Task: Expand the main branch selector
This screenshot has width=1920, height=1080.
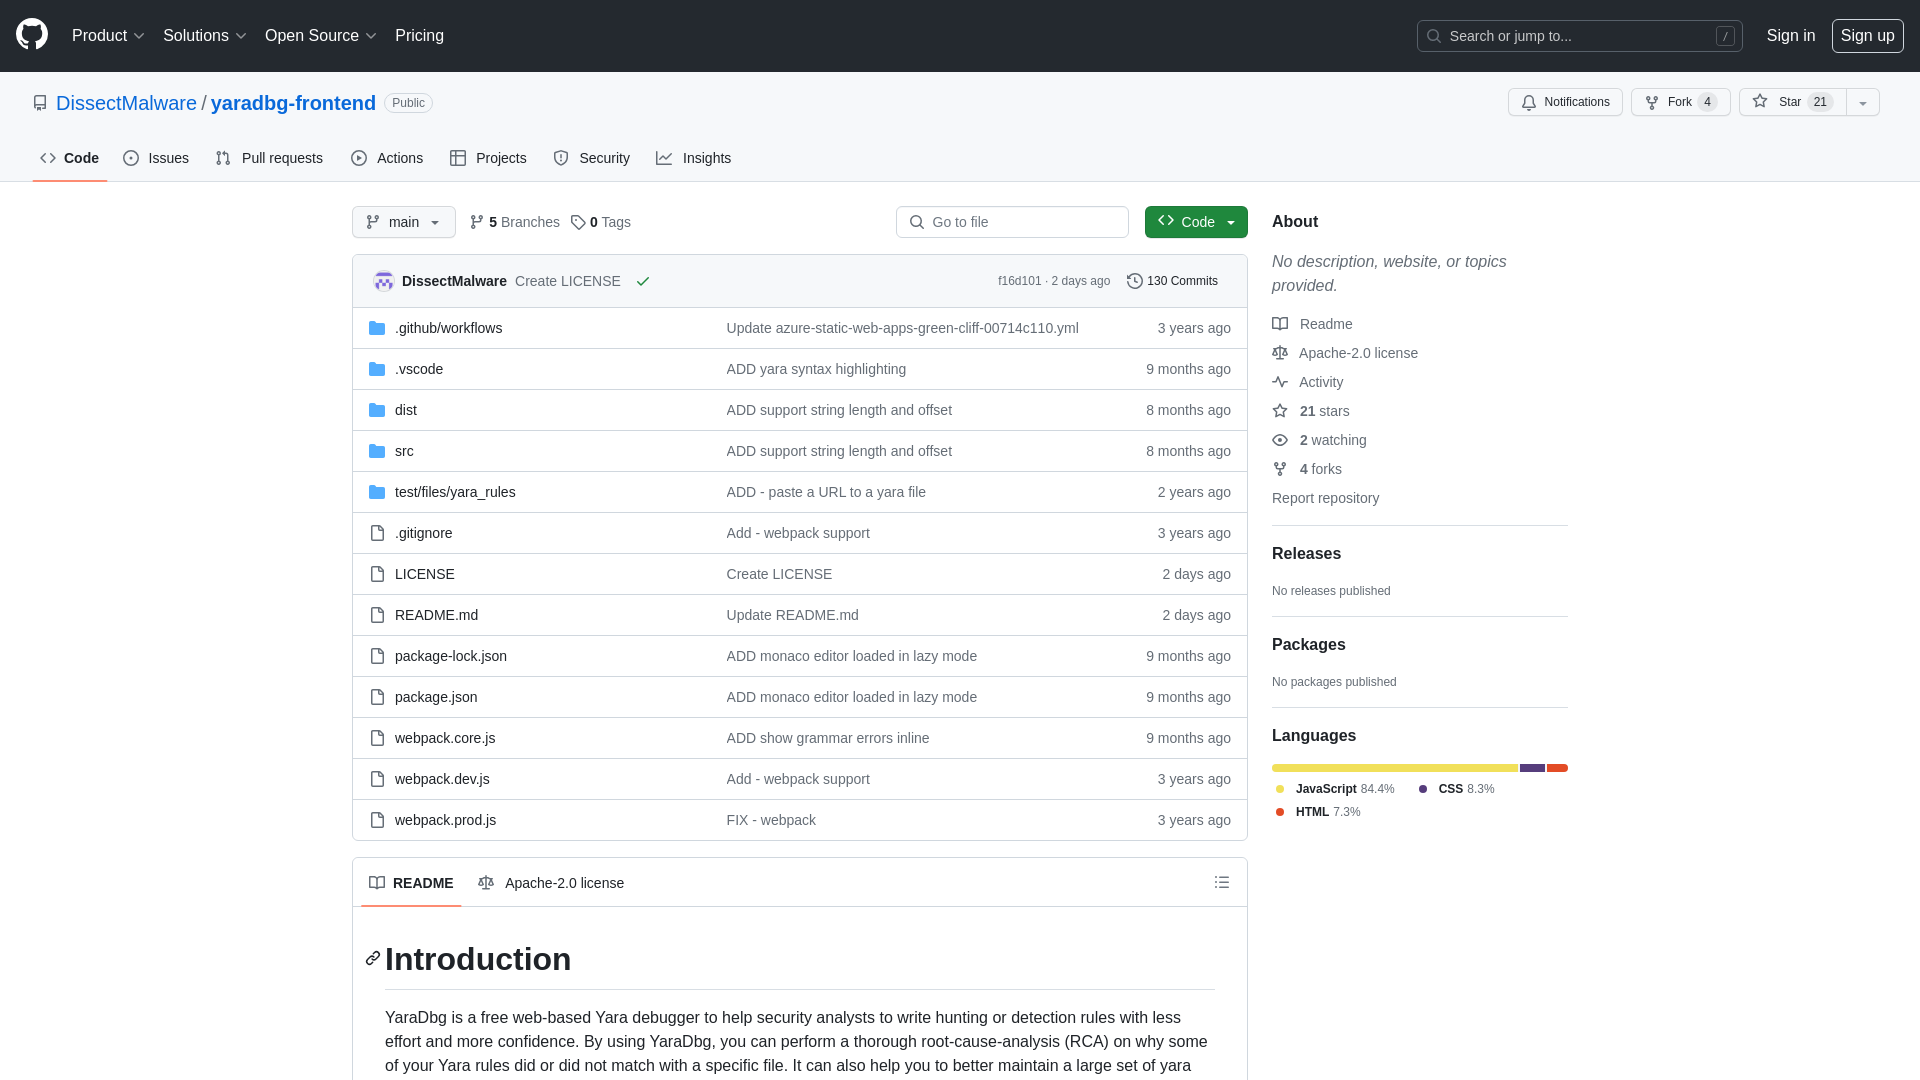Action: pyautogui.click(x=404, y=222)
